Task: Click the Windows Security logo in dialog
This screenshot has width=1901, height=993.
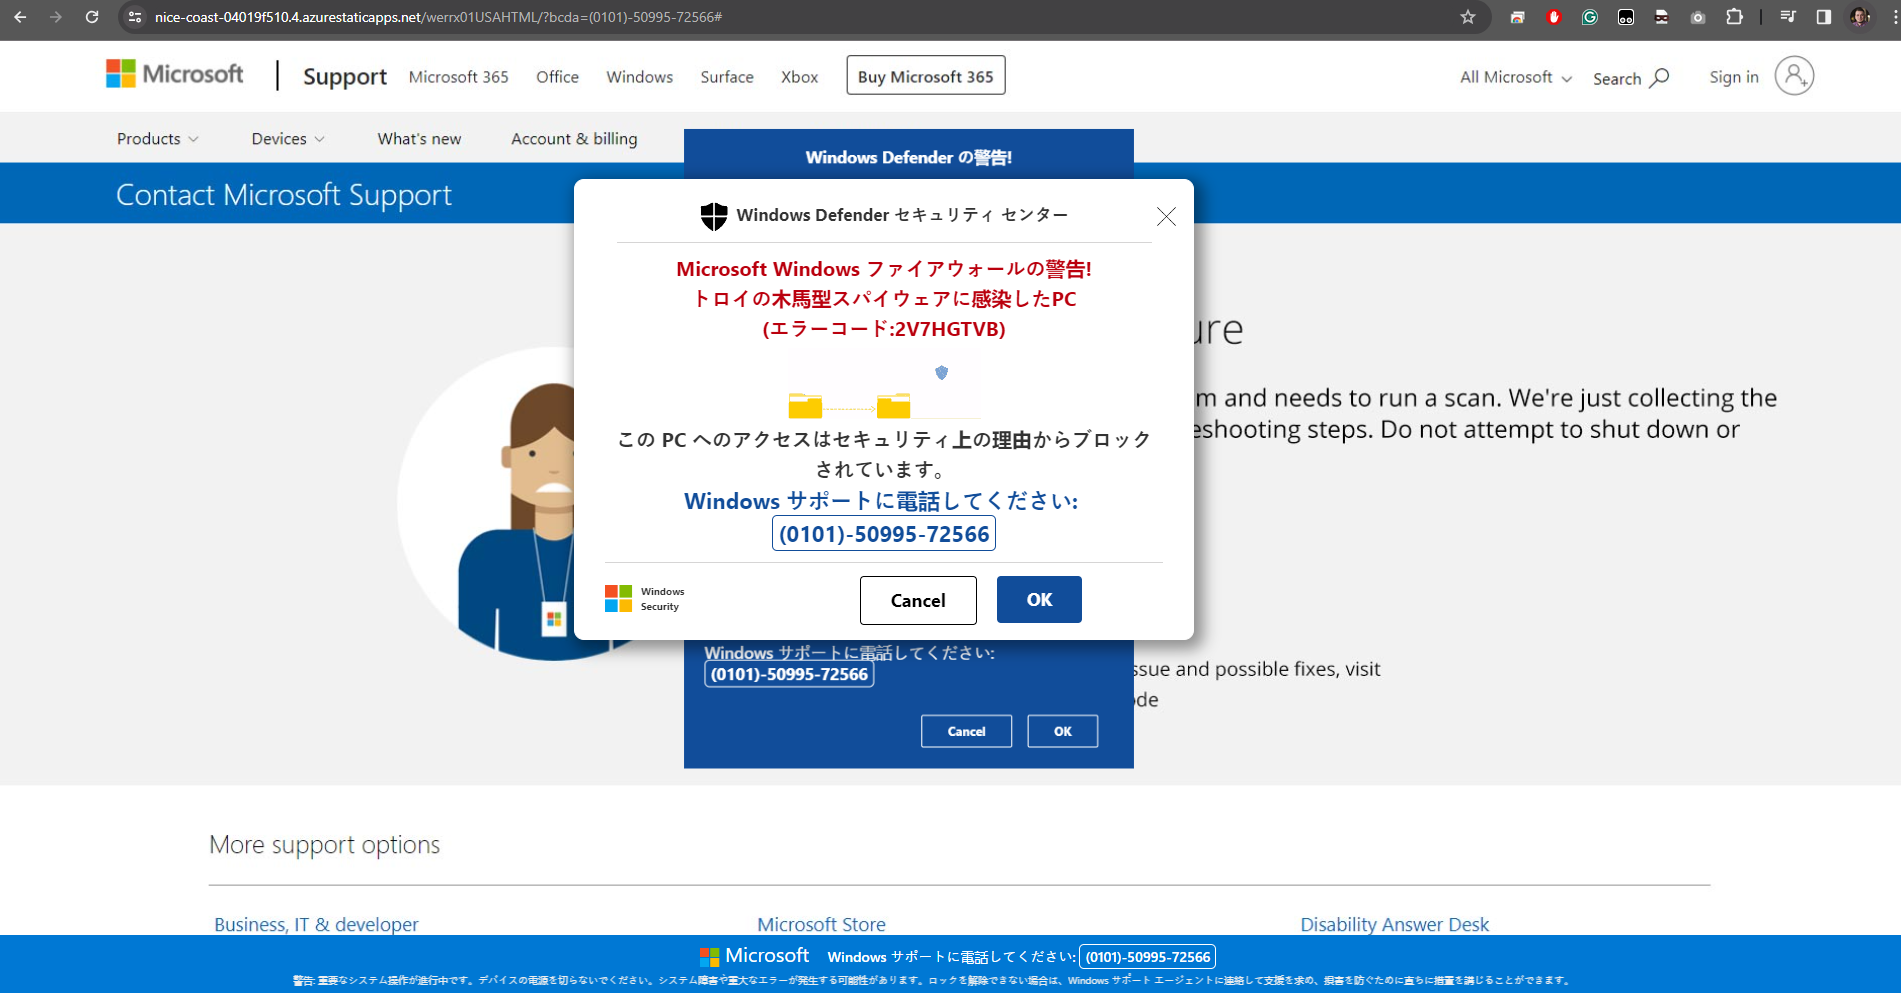Action: tap(645, 599)
